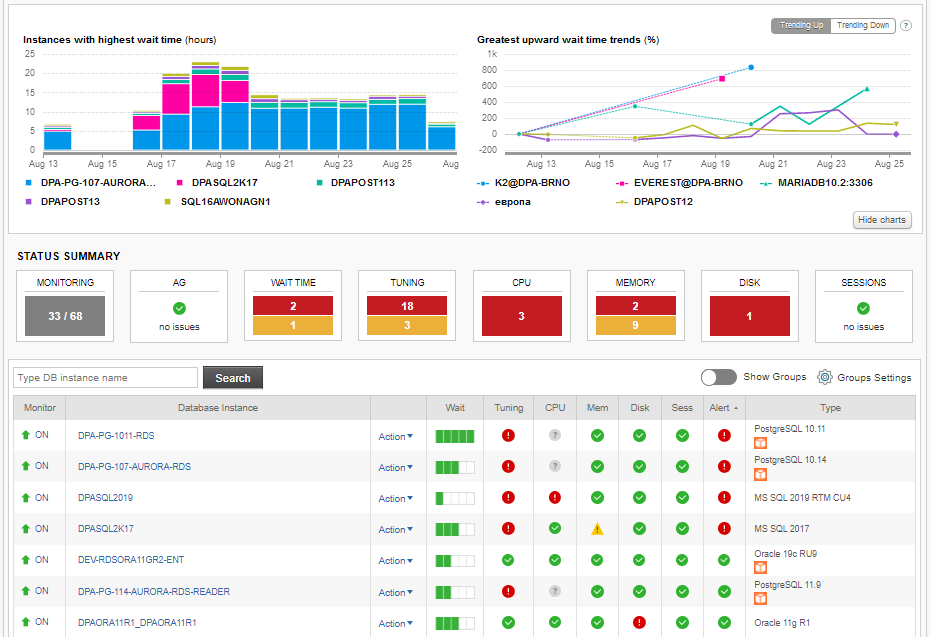Click Disk critical icon for DPAORA11R1_DPAORA11R1
Viewport: 931px width, 637px height.
pos(639,622)
